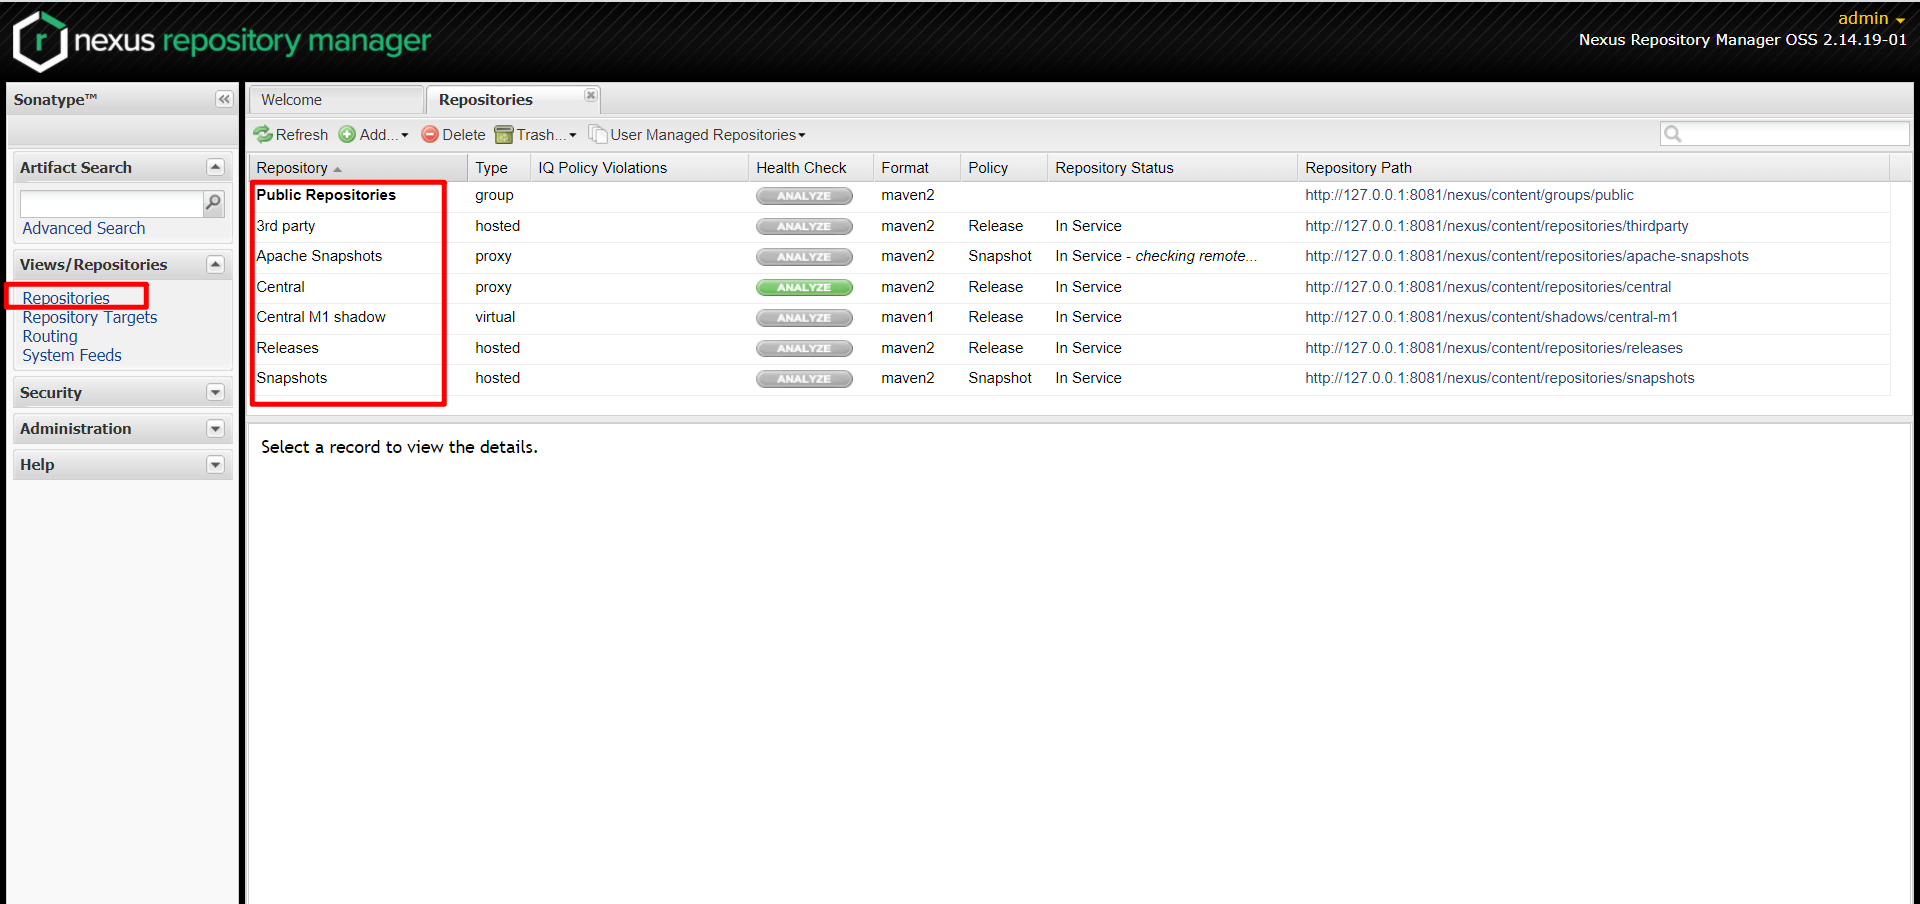Viewport: 1920px width, 904px height.
Task: Click Analyze for Apache Snapshots
Action: coord(804,257)
